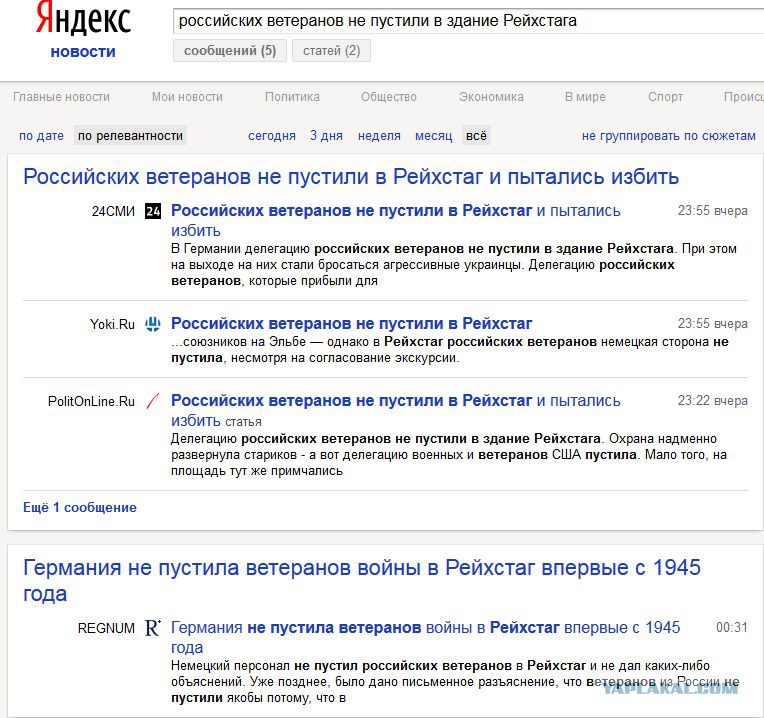Click the 00:31 timestamp
The height and width of the screenshot is (718, 764).
(731, 627)
